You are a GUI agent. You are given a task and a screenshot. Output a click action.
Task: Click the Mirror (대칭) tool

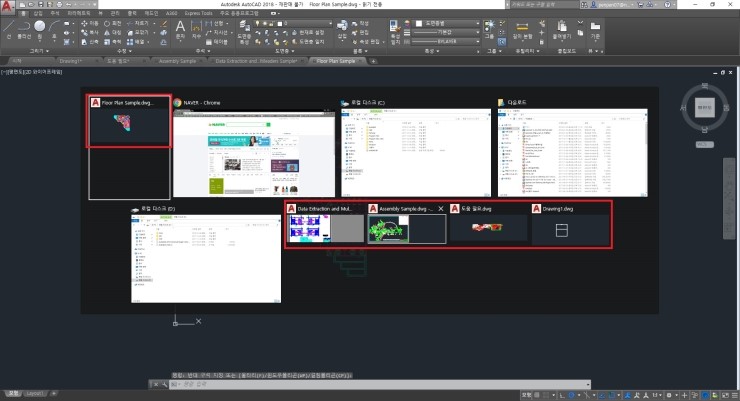[112, 33]
